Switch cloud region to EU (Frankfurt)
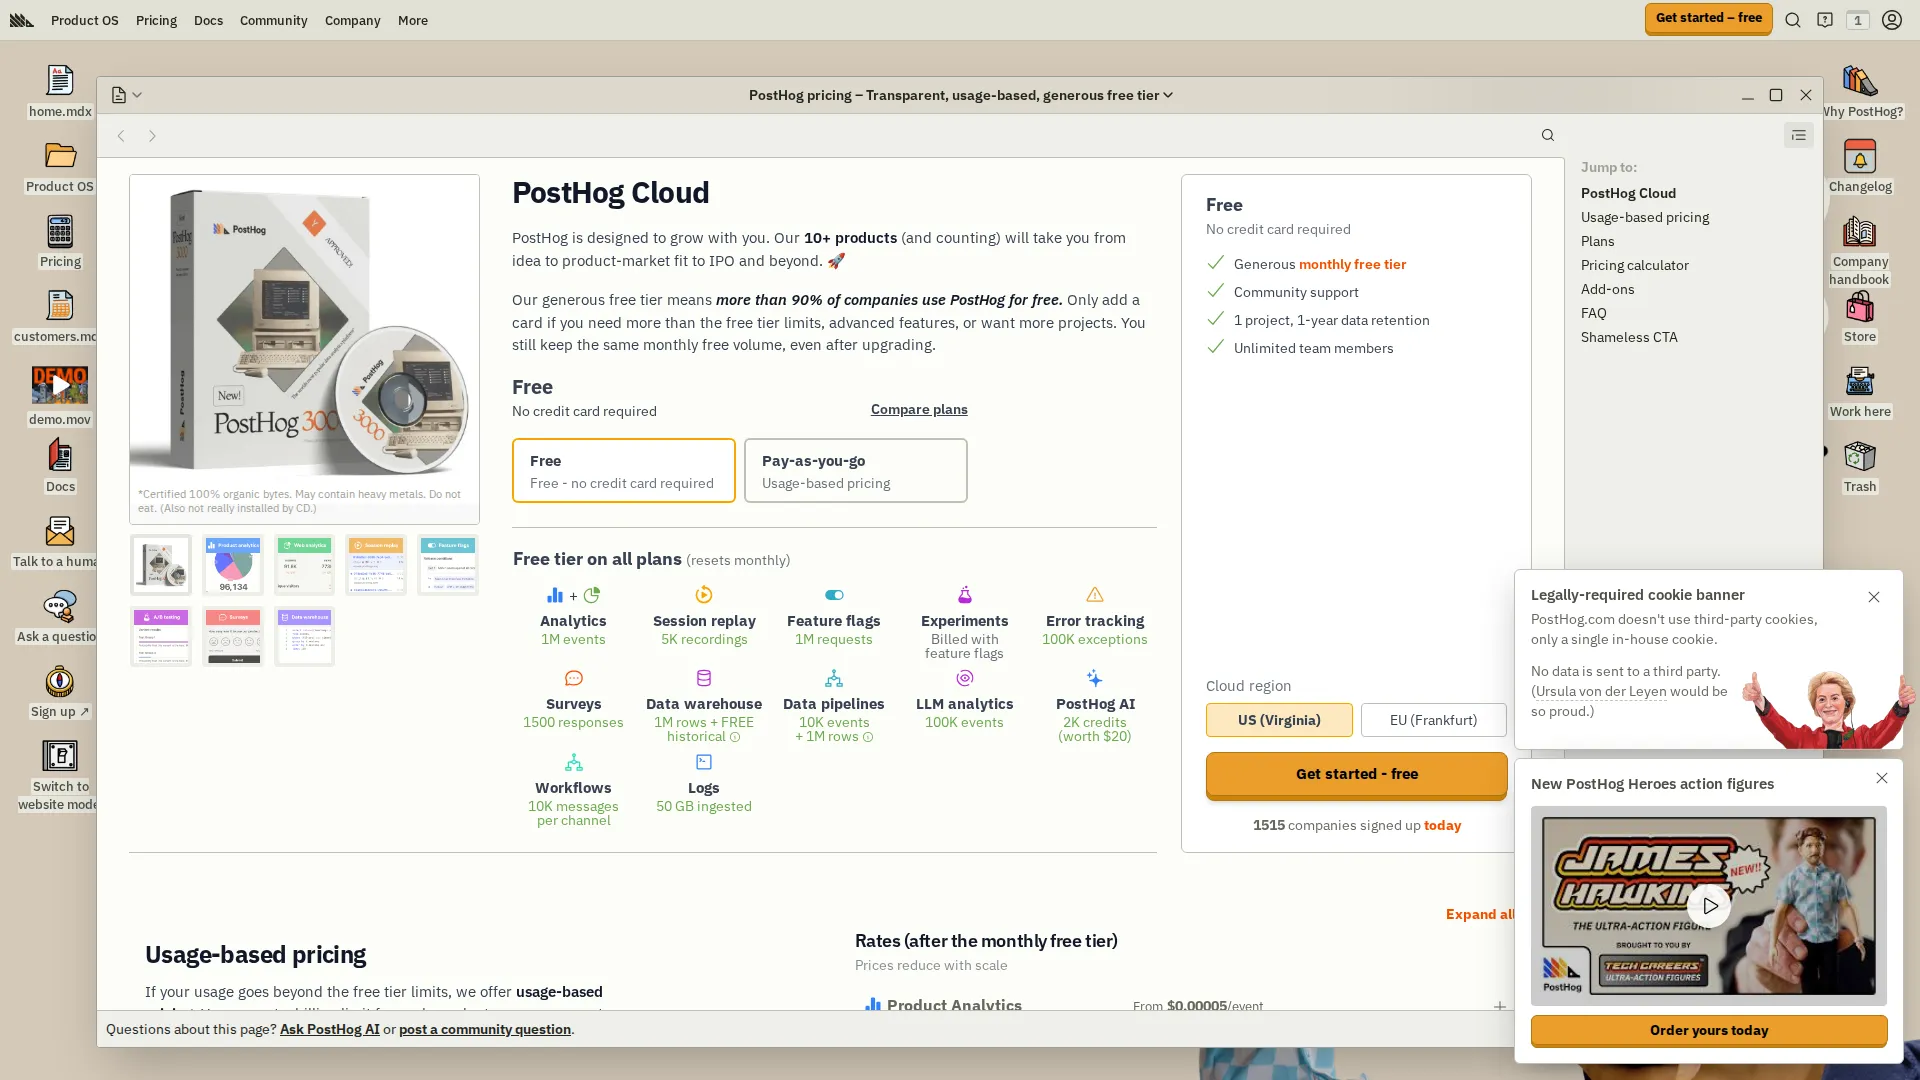This screenshot has width=1920, height=1080. coord(1433,720)
